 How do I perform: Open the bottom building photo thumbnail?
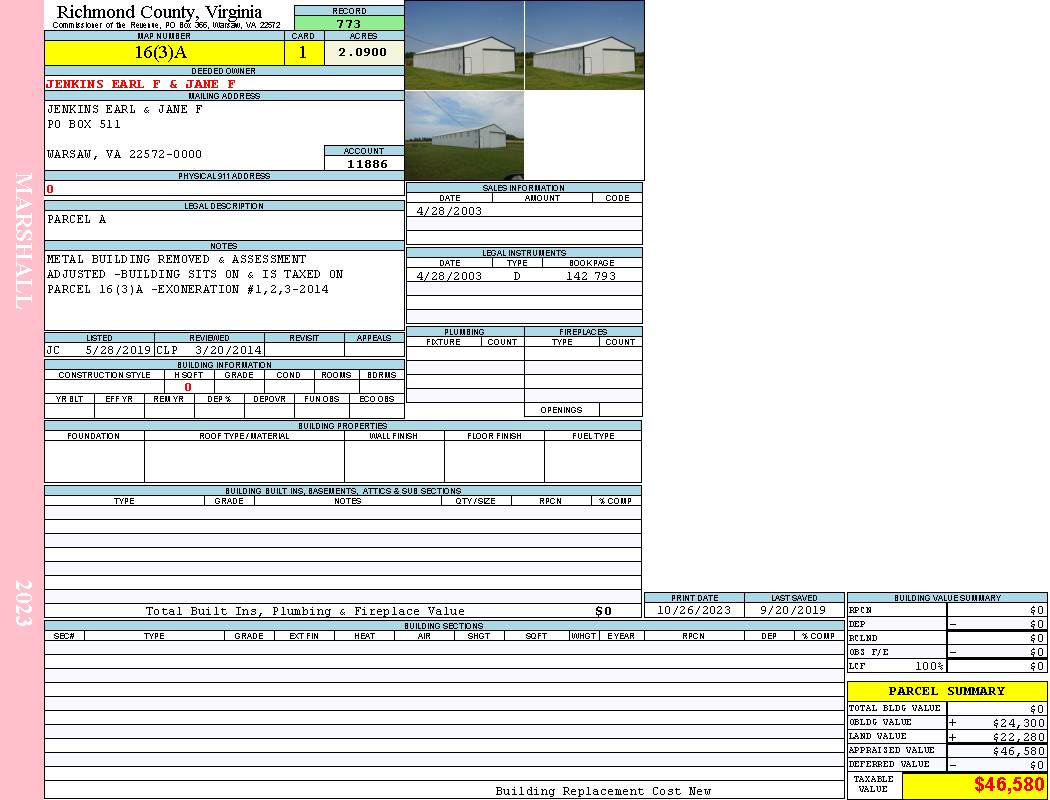click(x=464, y=135)
